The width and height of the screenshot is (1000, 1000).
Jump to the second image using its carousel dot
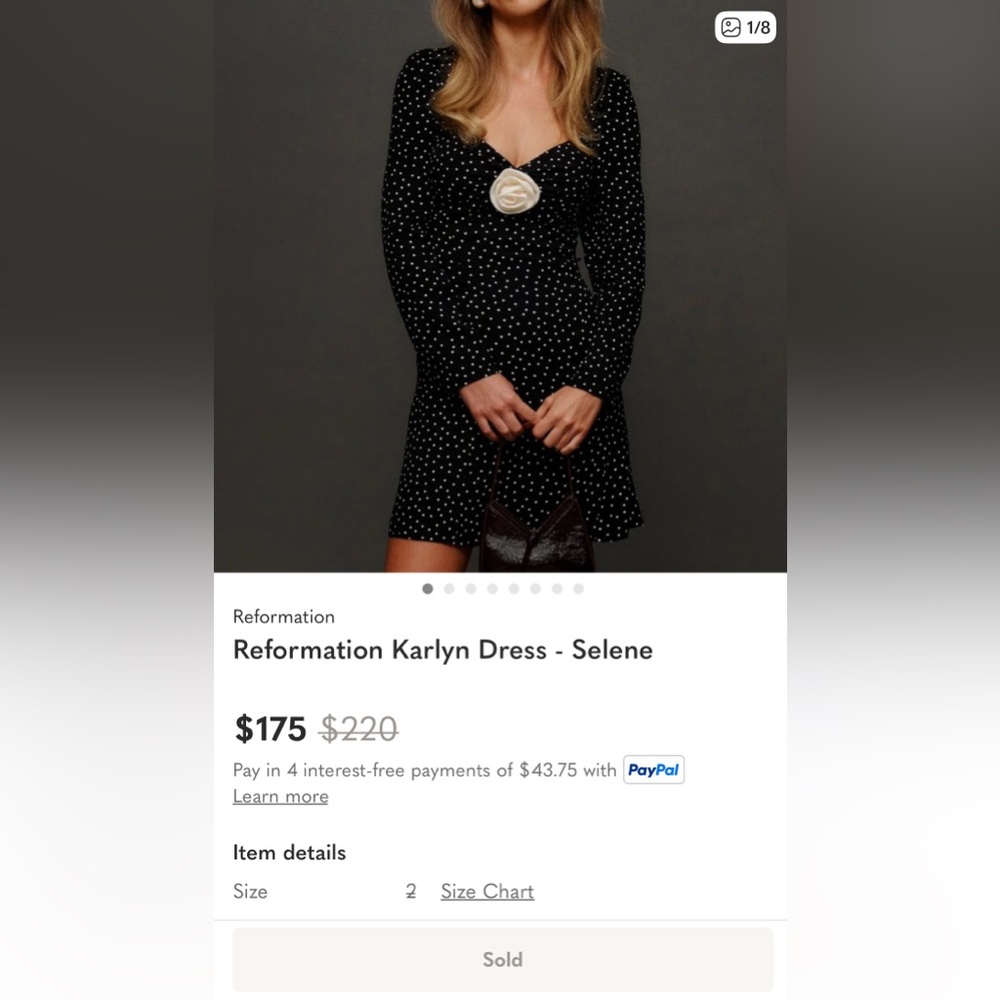tap(449, 589)
